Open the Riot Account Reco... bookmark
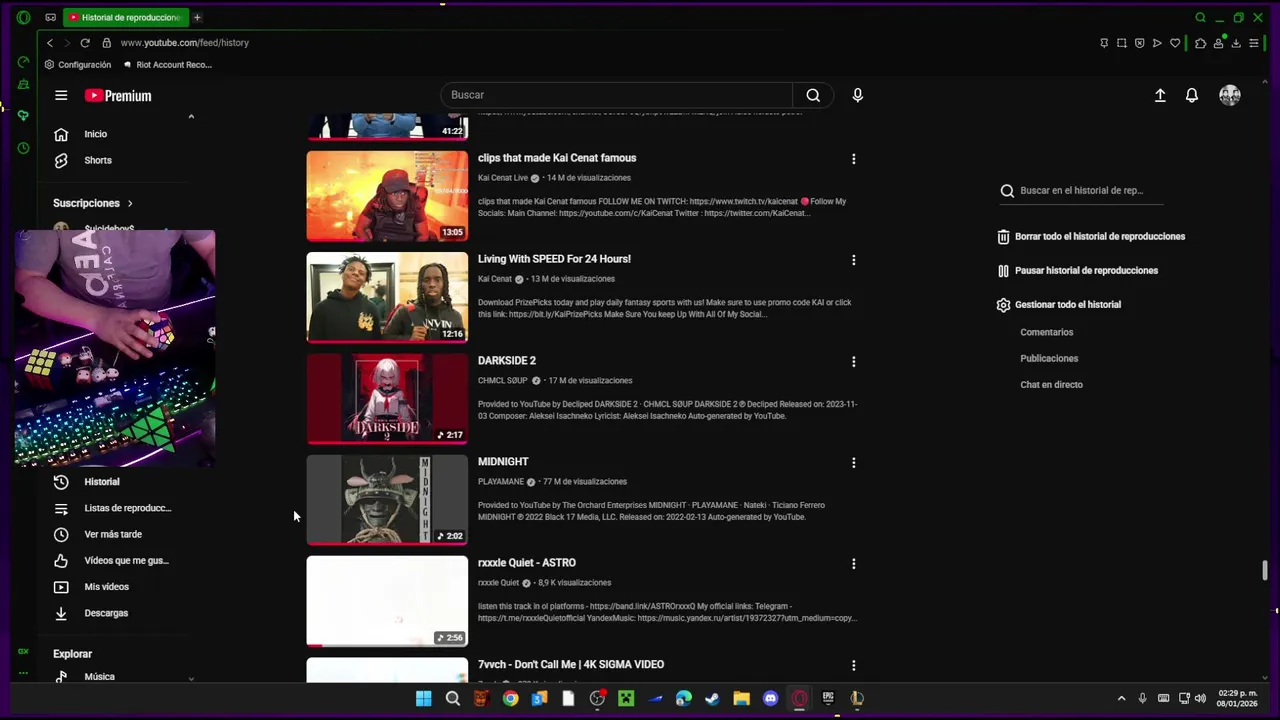This screenshot has height=720, width=1280. [167, 65]
